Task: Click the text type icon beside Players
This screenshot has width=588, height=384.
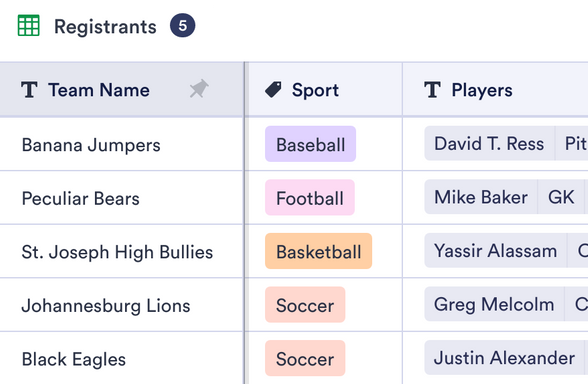Action: (x=432, y=90)
